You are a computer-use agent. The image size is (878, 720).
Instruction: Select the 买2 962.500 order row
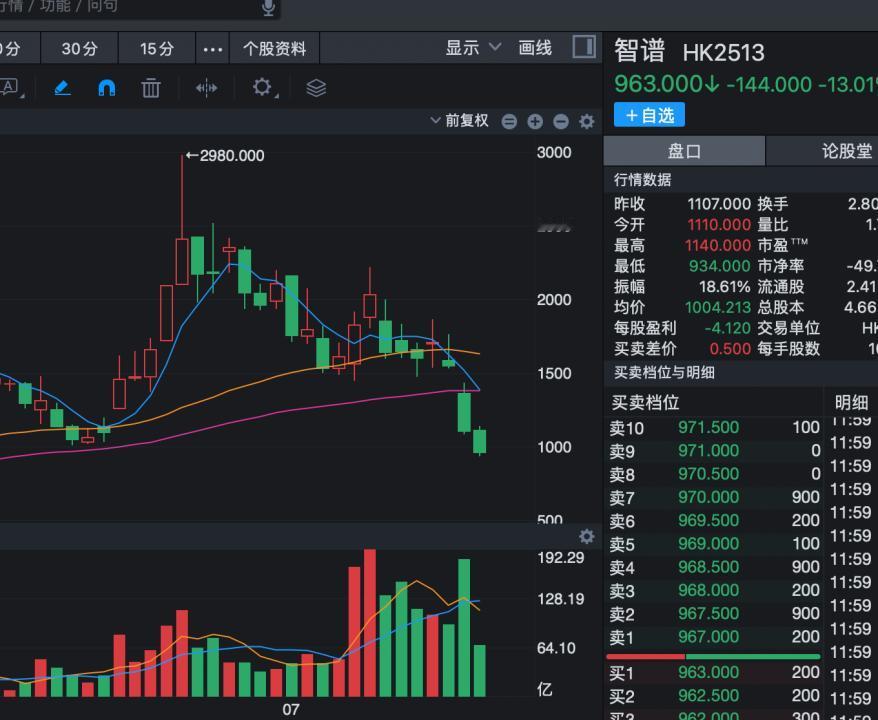click(x=714, y=696)
